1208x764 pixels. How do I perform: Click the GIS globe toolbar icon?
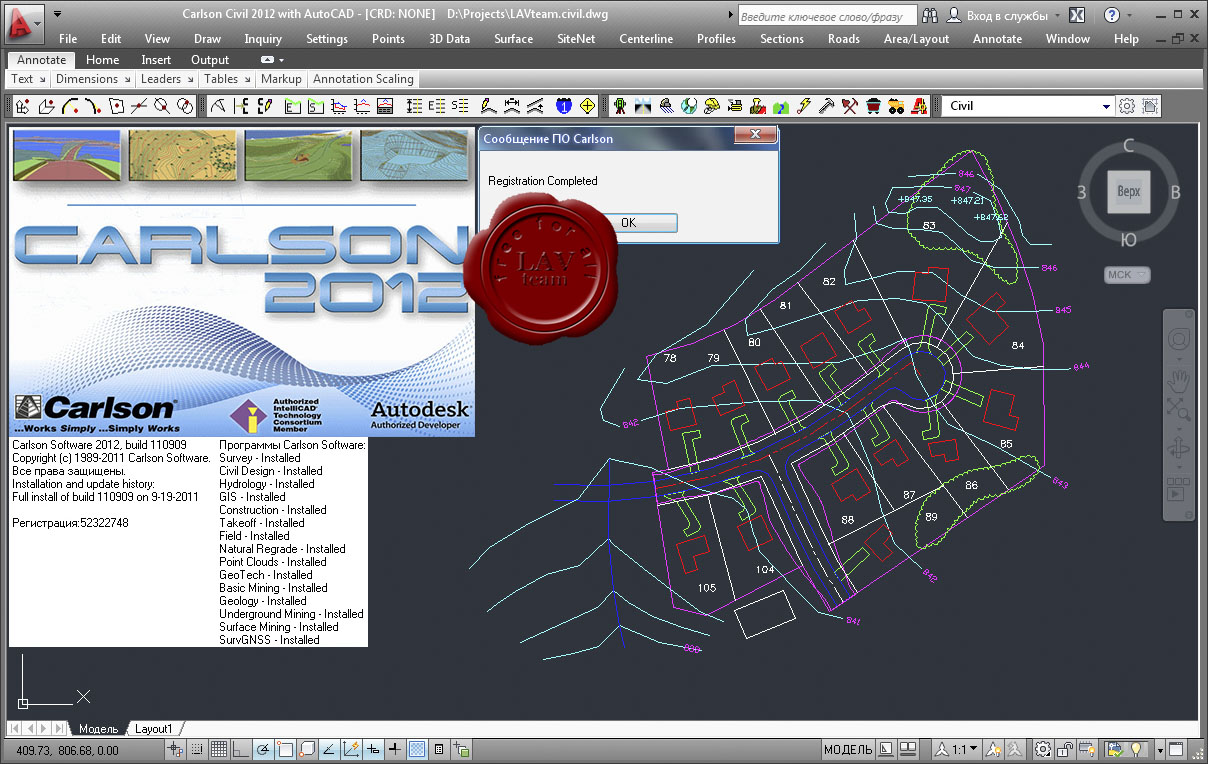(689, 105)
